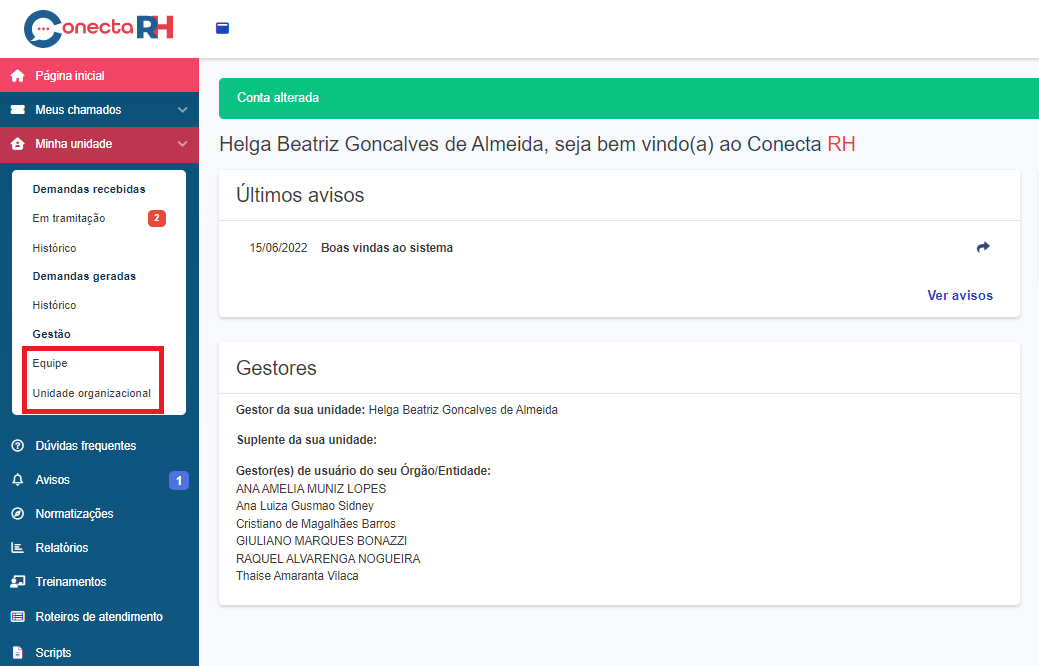Open Em tramitação under Demandas recebidas

tap(69, 218)
